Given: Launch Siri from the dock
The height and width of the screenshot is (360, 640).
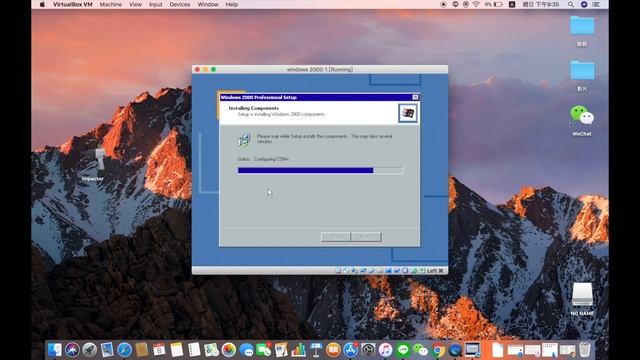Looking at the screenshot, I should tap(72, 350).
